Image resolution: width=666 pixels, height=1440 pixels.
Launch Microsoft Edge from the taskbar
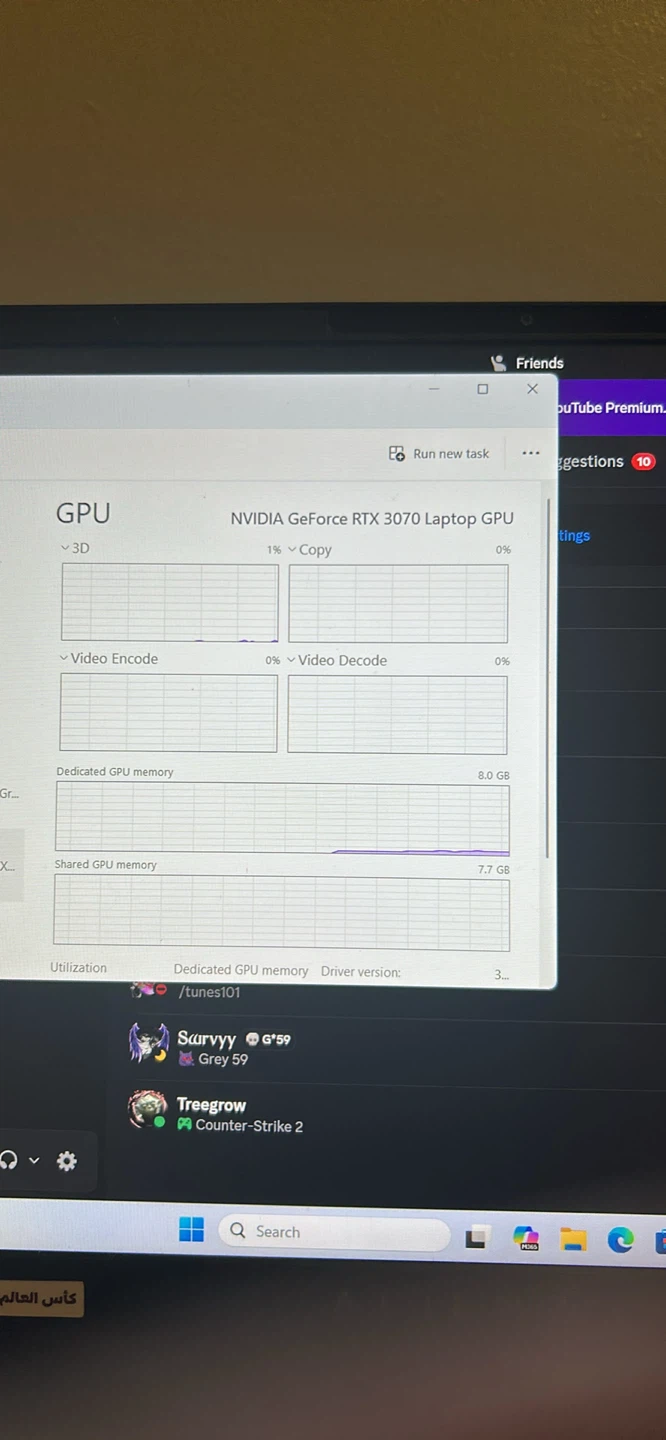620,1241
